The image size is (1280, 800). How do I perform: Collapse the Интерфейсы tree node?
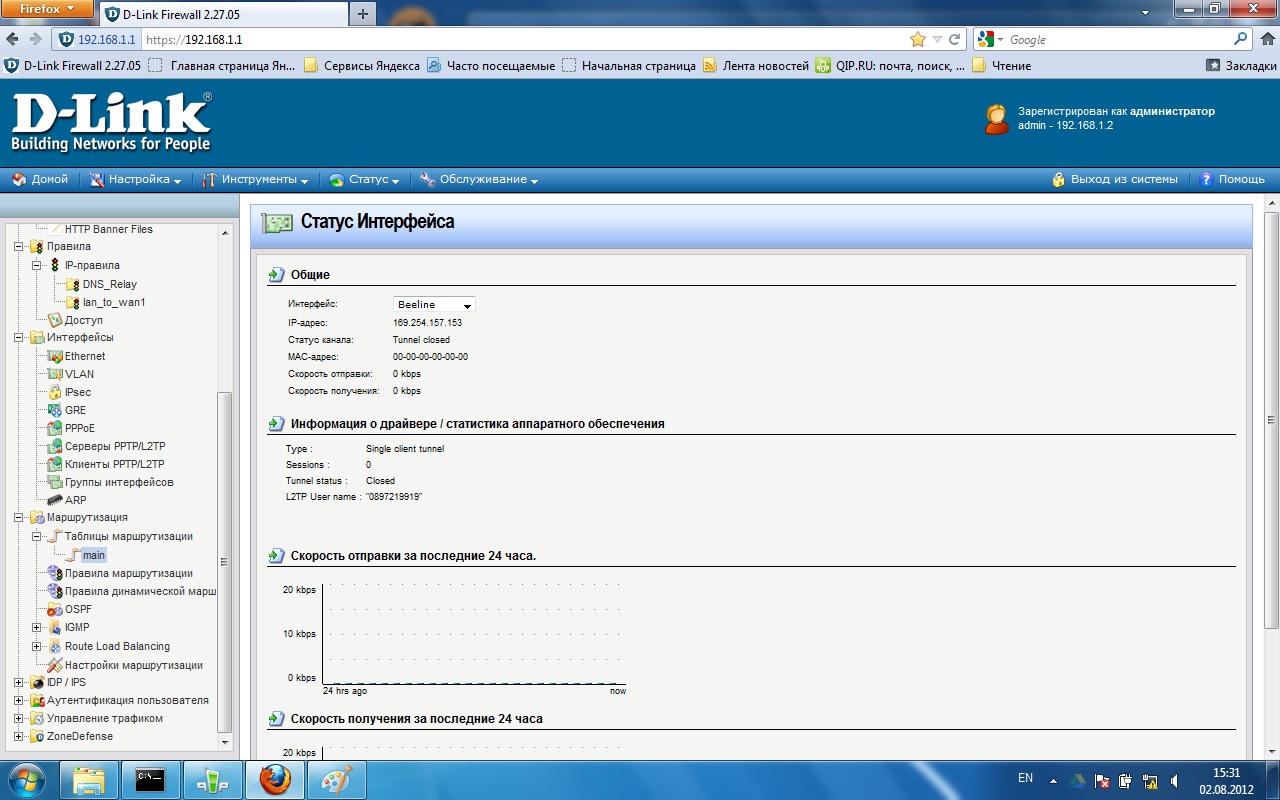point(18,338)
